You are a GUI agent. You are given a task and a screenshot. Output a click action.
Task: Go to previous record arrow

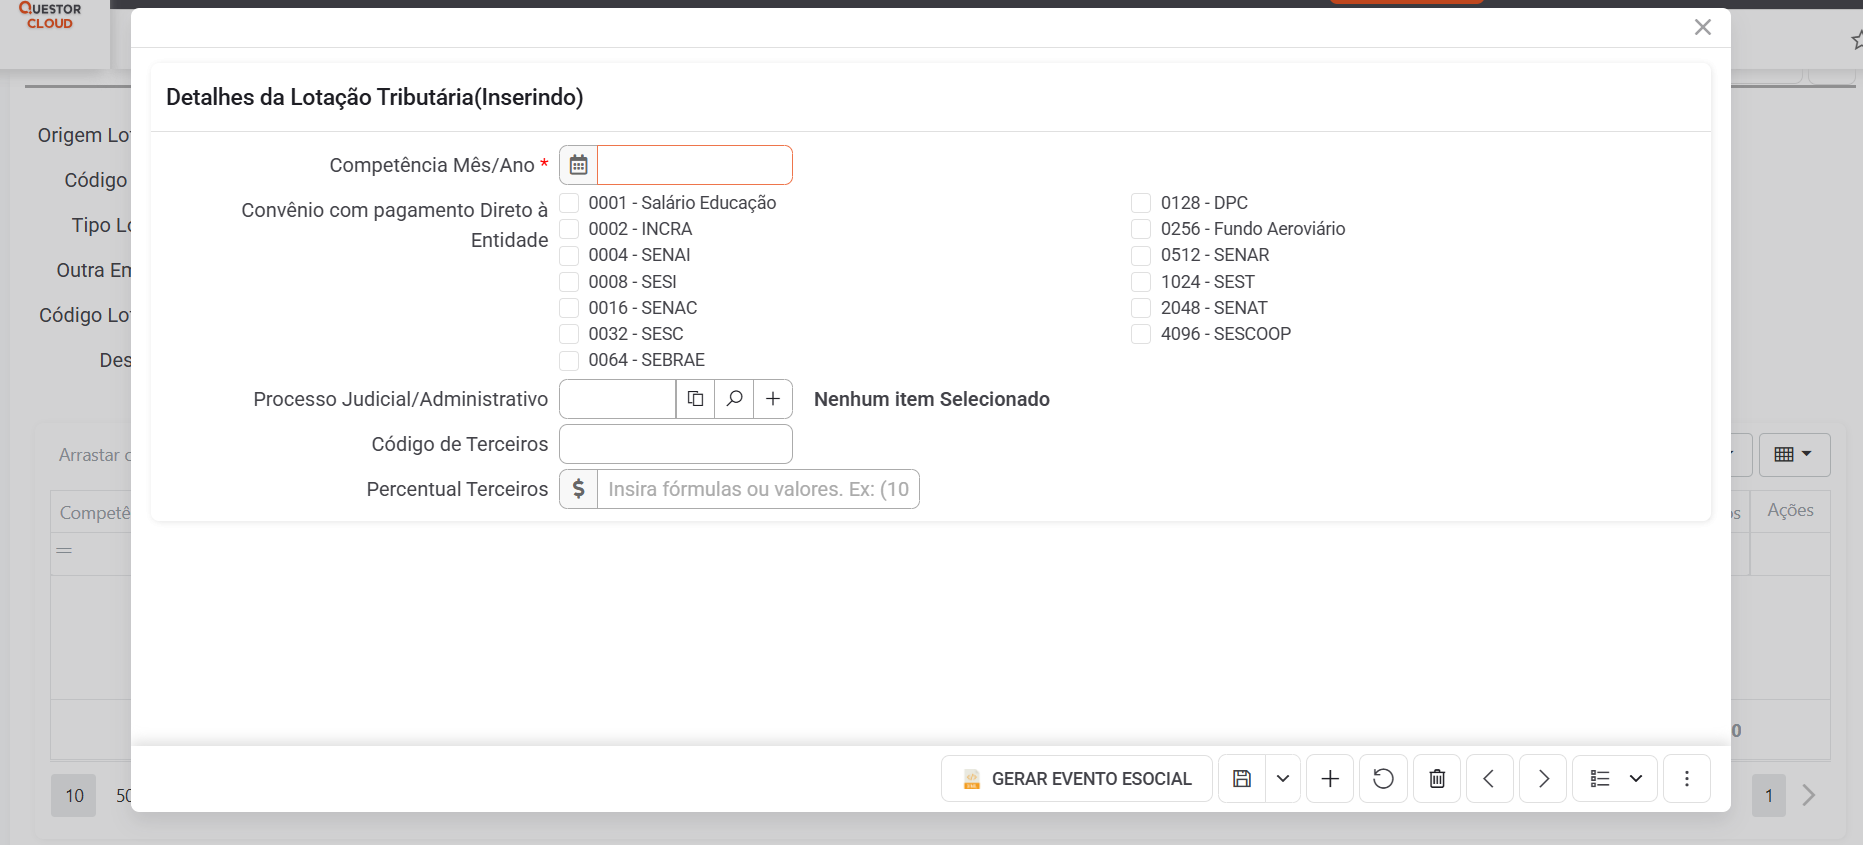pos(1489,779)
